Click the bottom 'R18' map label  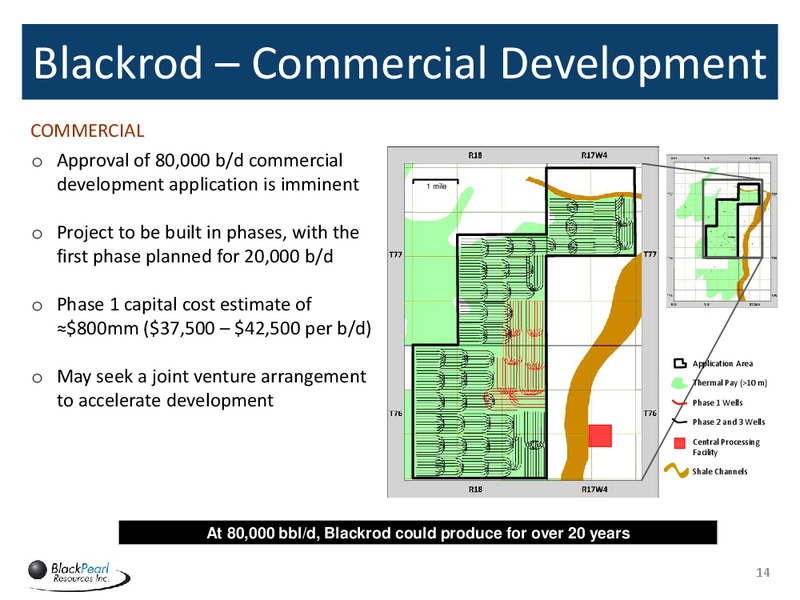[476, 489]
